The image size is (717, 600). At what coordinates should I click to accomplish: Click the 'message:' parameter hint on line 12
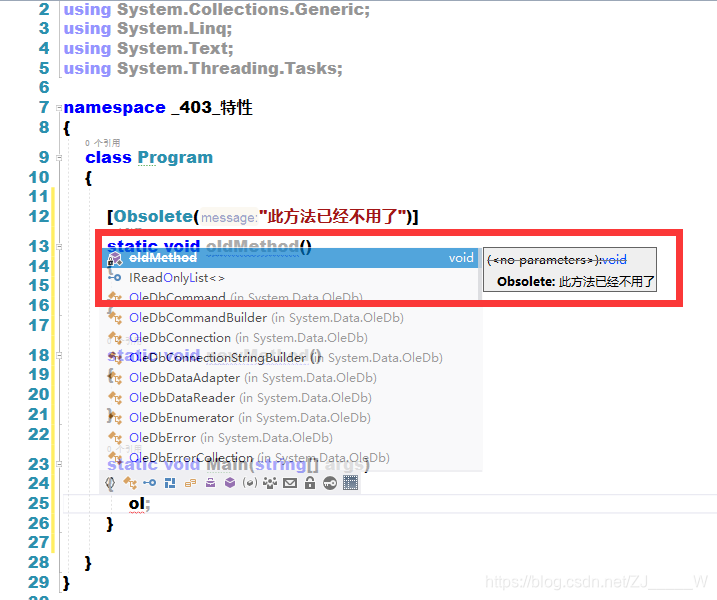tap(229, 217)
